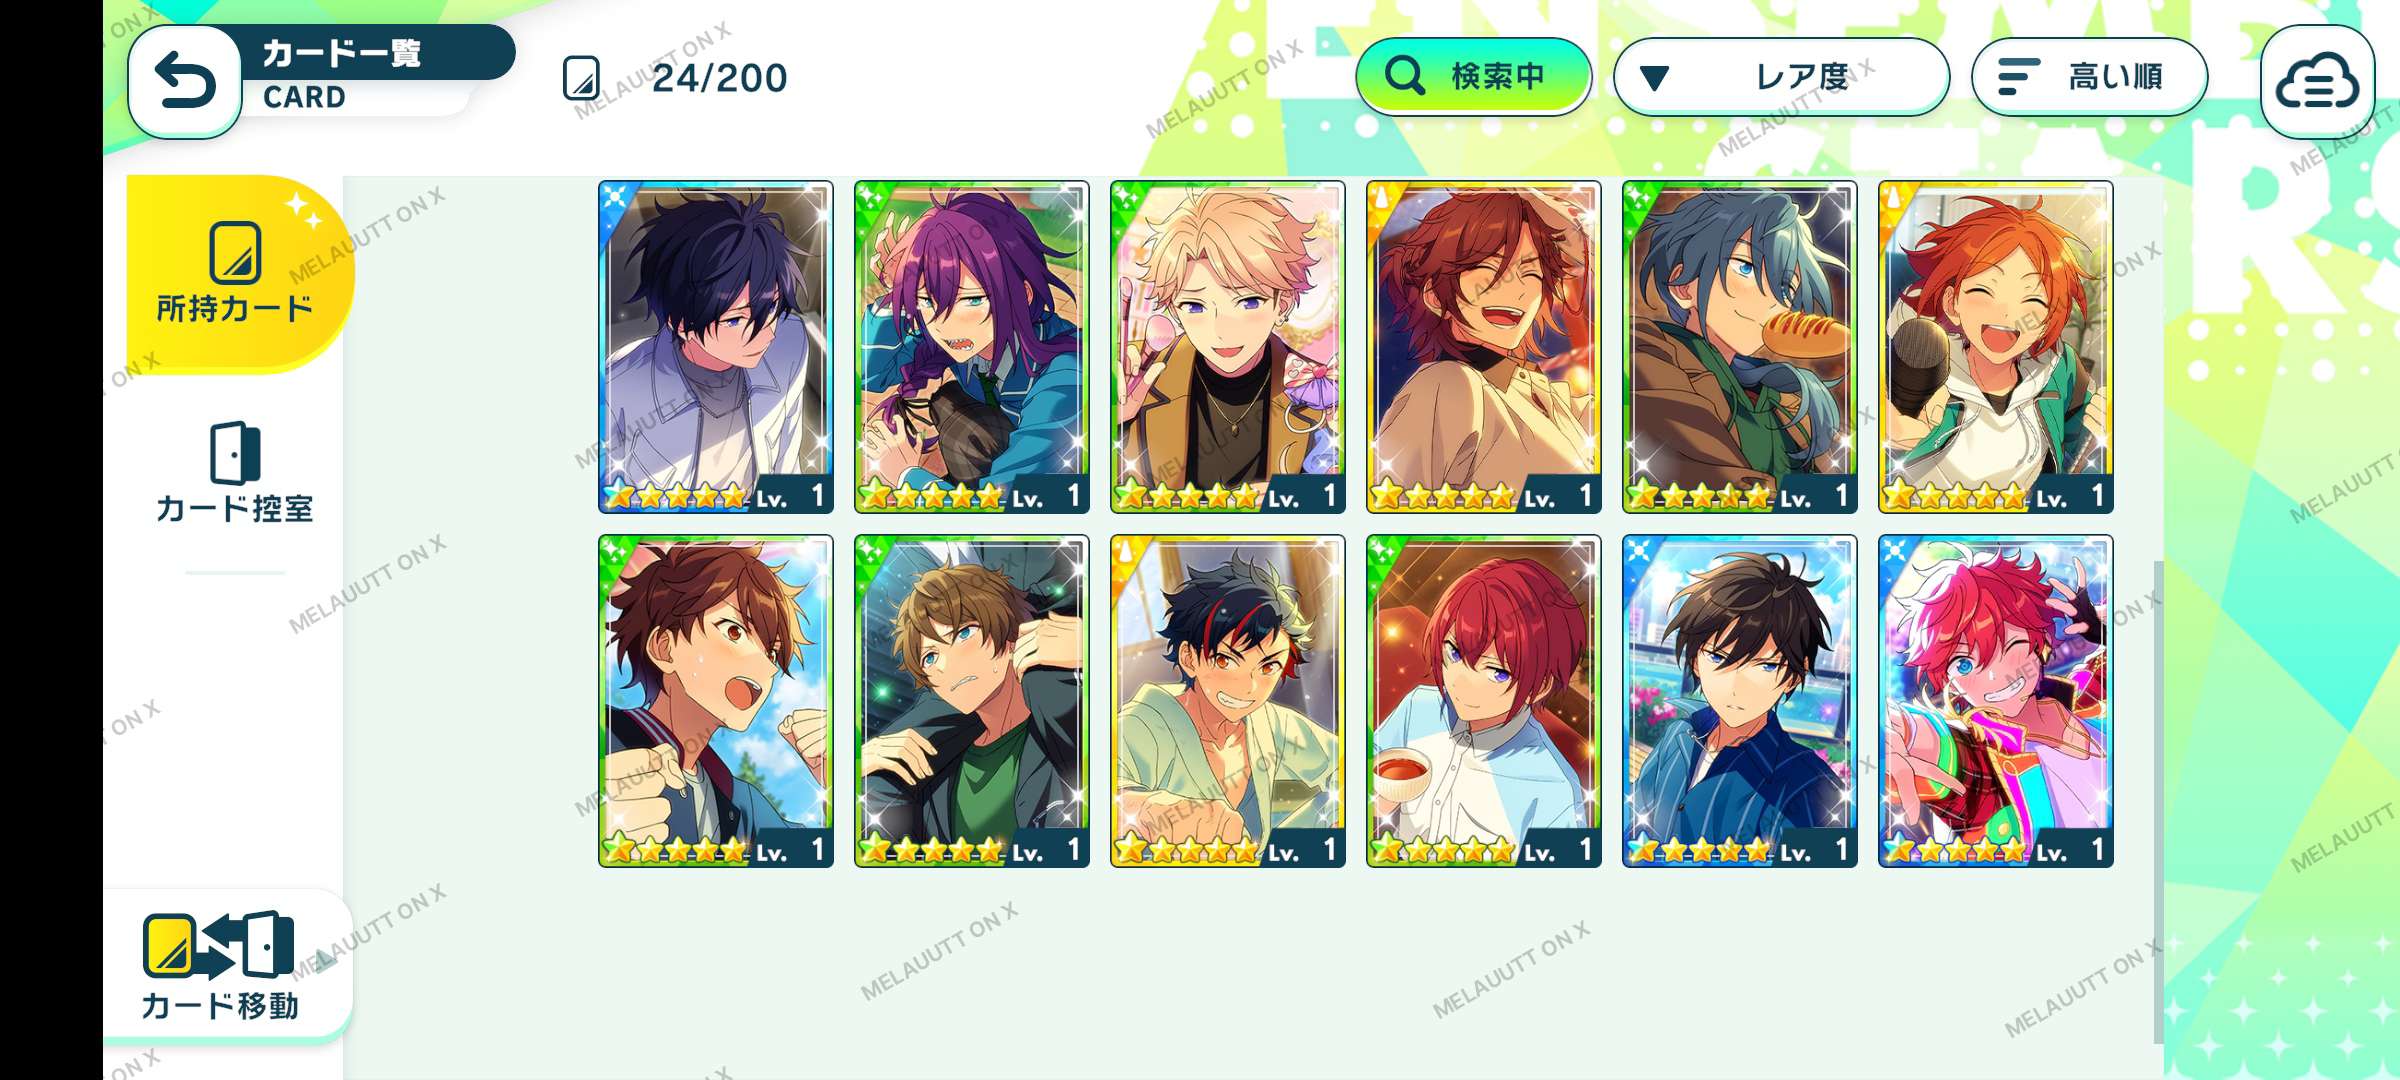The image size is (2400, 1080).
Task: Switch to the 所持カード tab
Action: 238,273
